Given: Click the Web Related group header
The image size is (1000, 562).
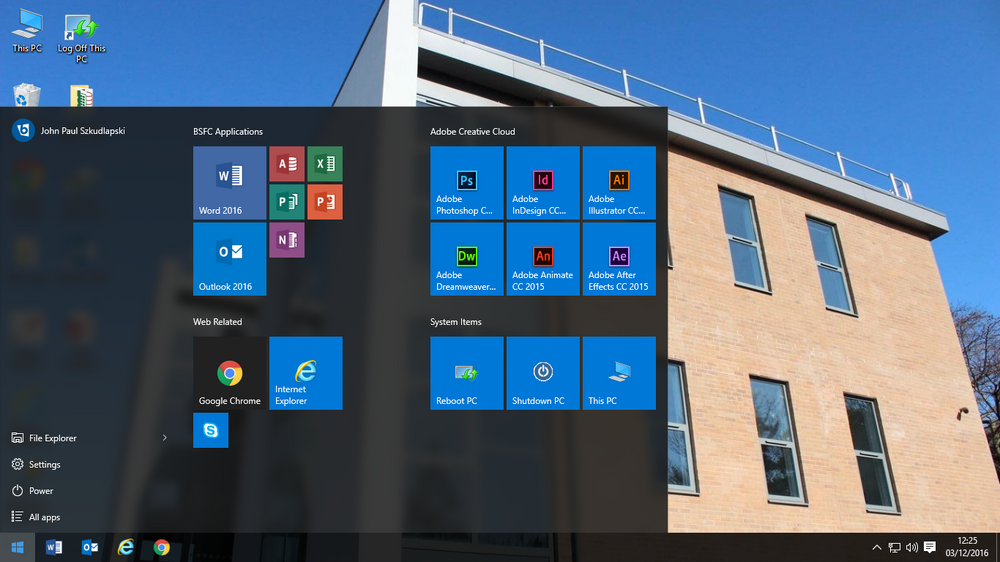Looking at the screenshot, I should pos(217,322).
